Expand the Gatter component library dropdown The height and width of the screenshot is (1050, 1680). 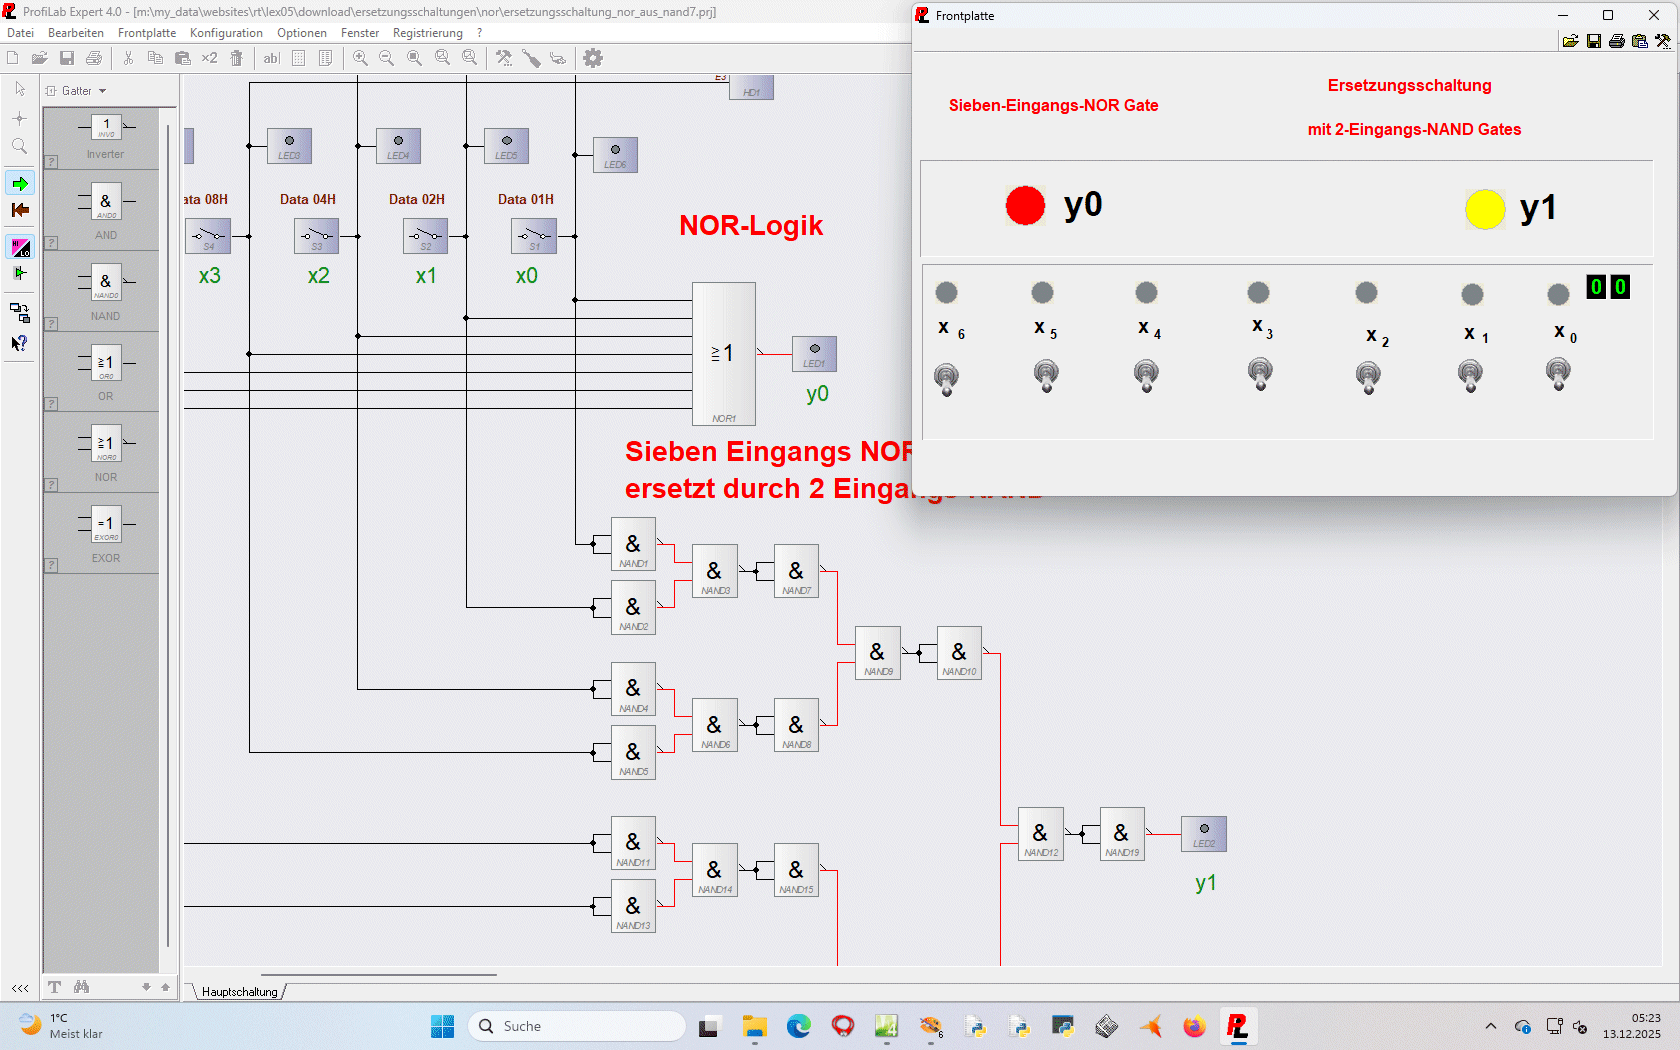pyautogui.click(x=102, y=91)
